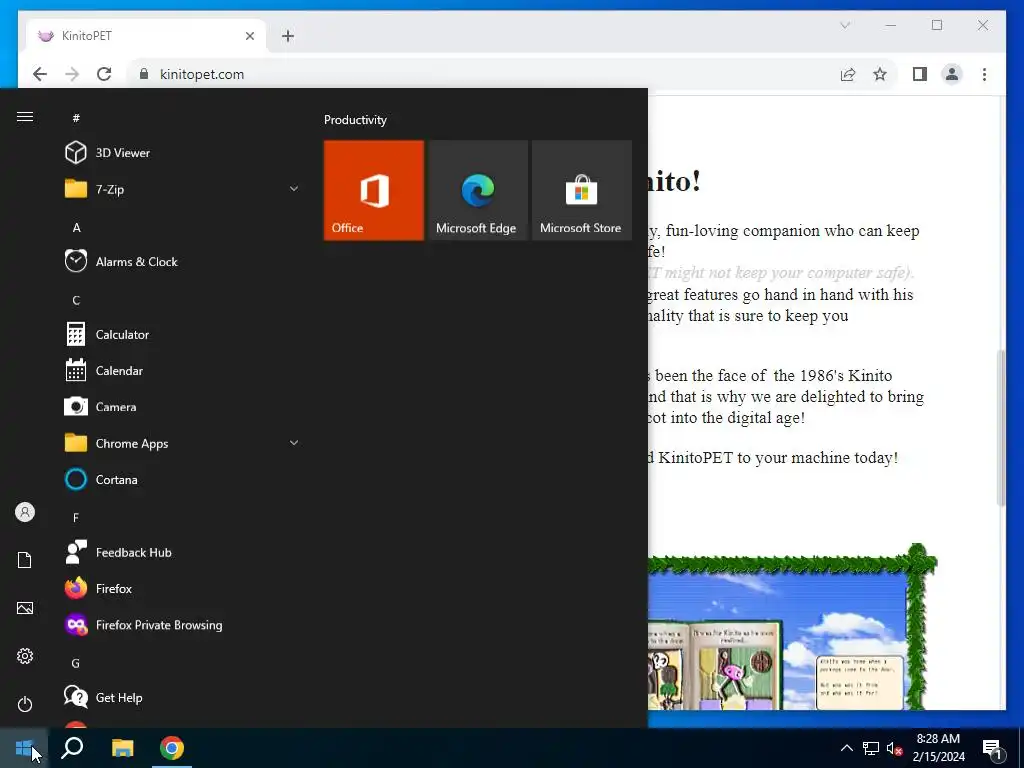Open the Microsoft Store tile
1024x768 pixels.
pyautogui.click(x=581, y=190)
